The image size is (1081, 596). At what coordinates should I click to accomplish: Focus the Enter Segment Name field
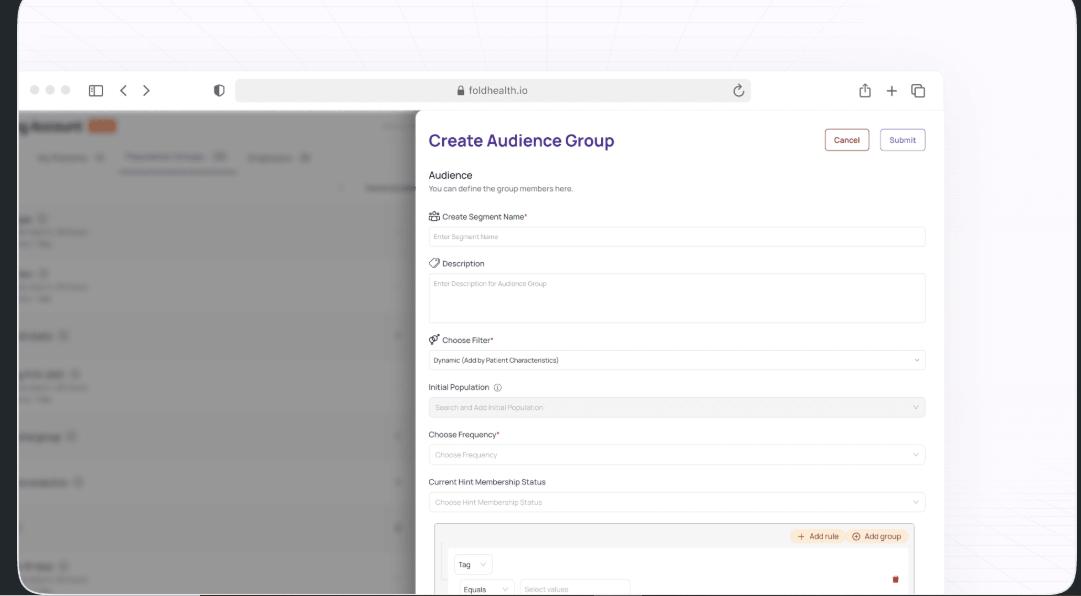coord(676,237)
